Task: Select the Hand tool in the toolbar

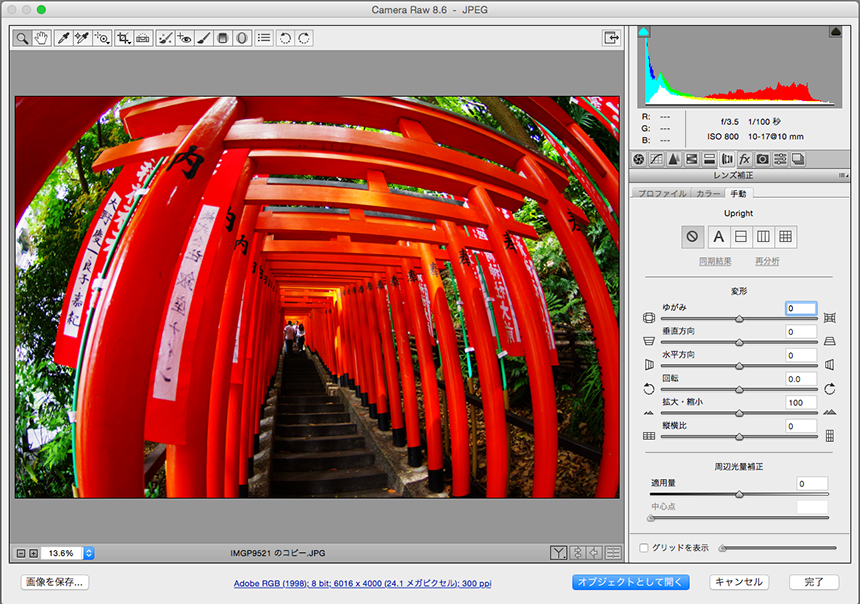Action: [41, 38]
